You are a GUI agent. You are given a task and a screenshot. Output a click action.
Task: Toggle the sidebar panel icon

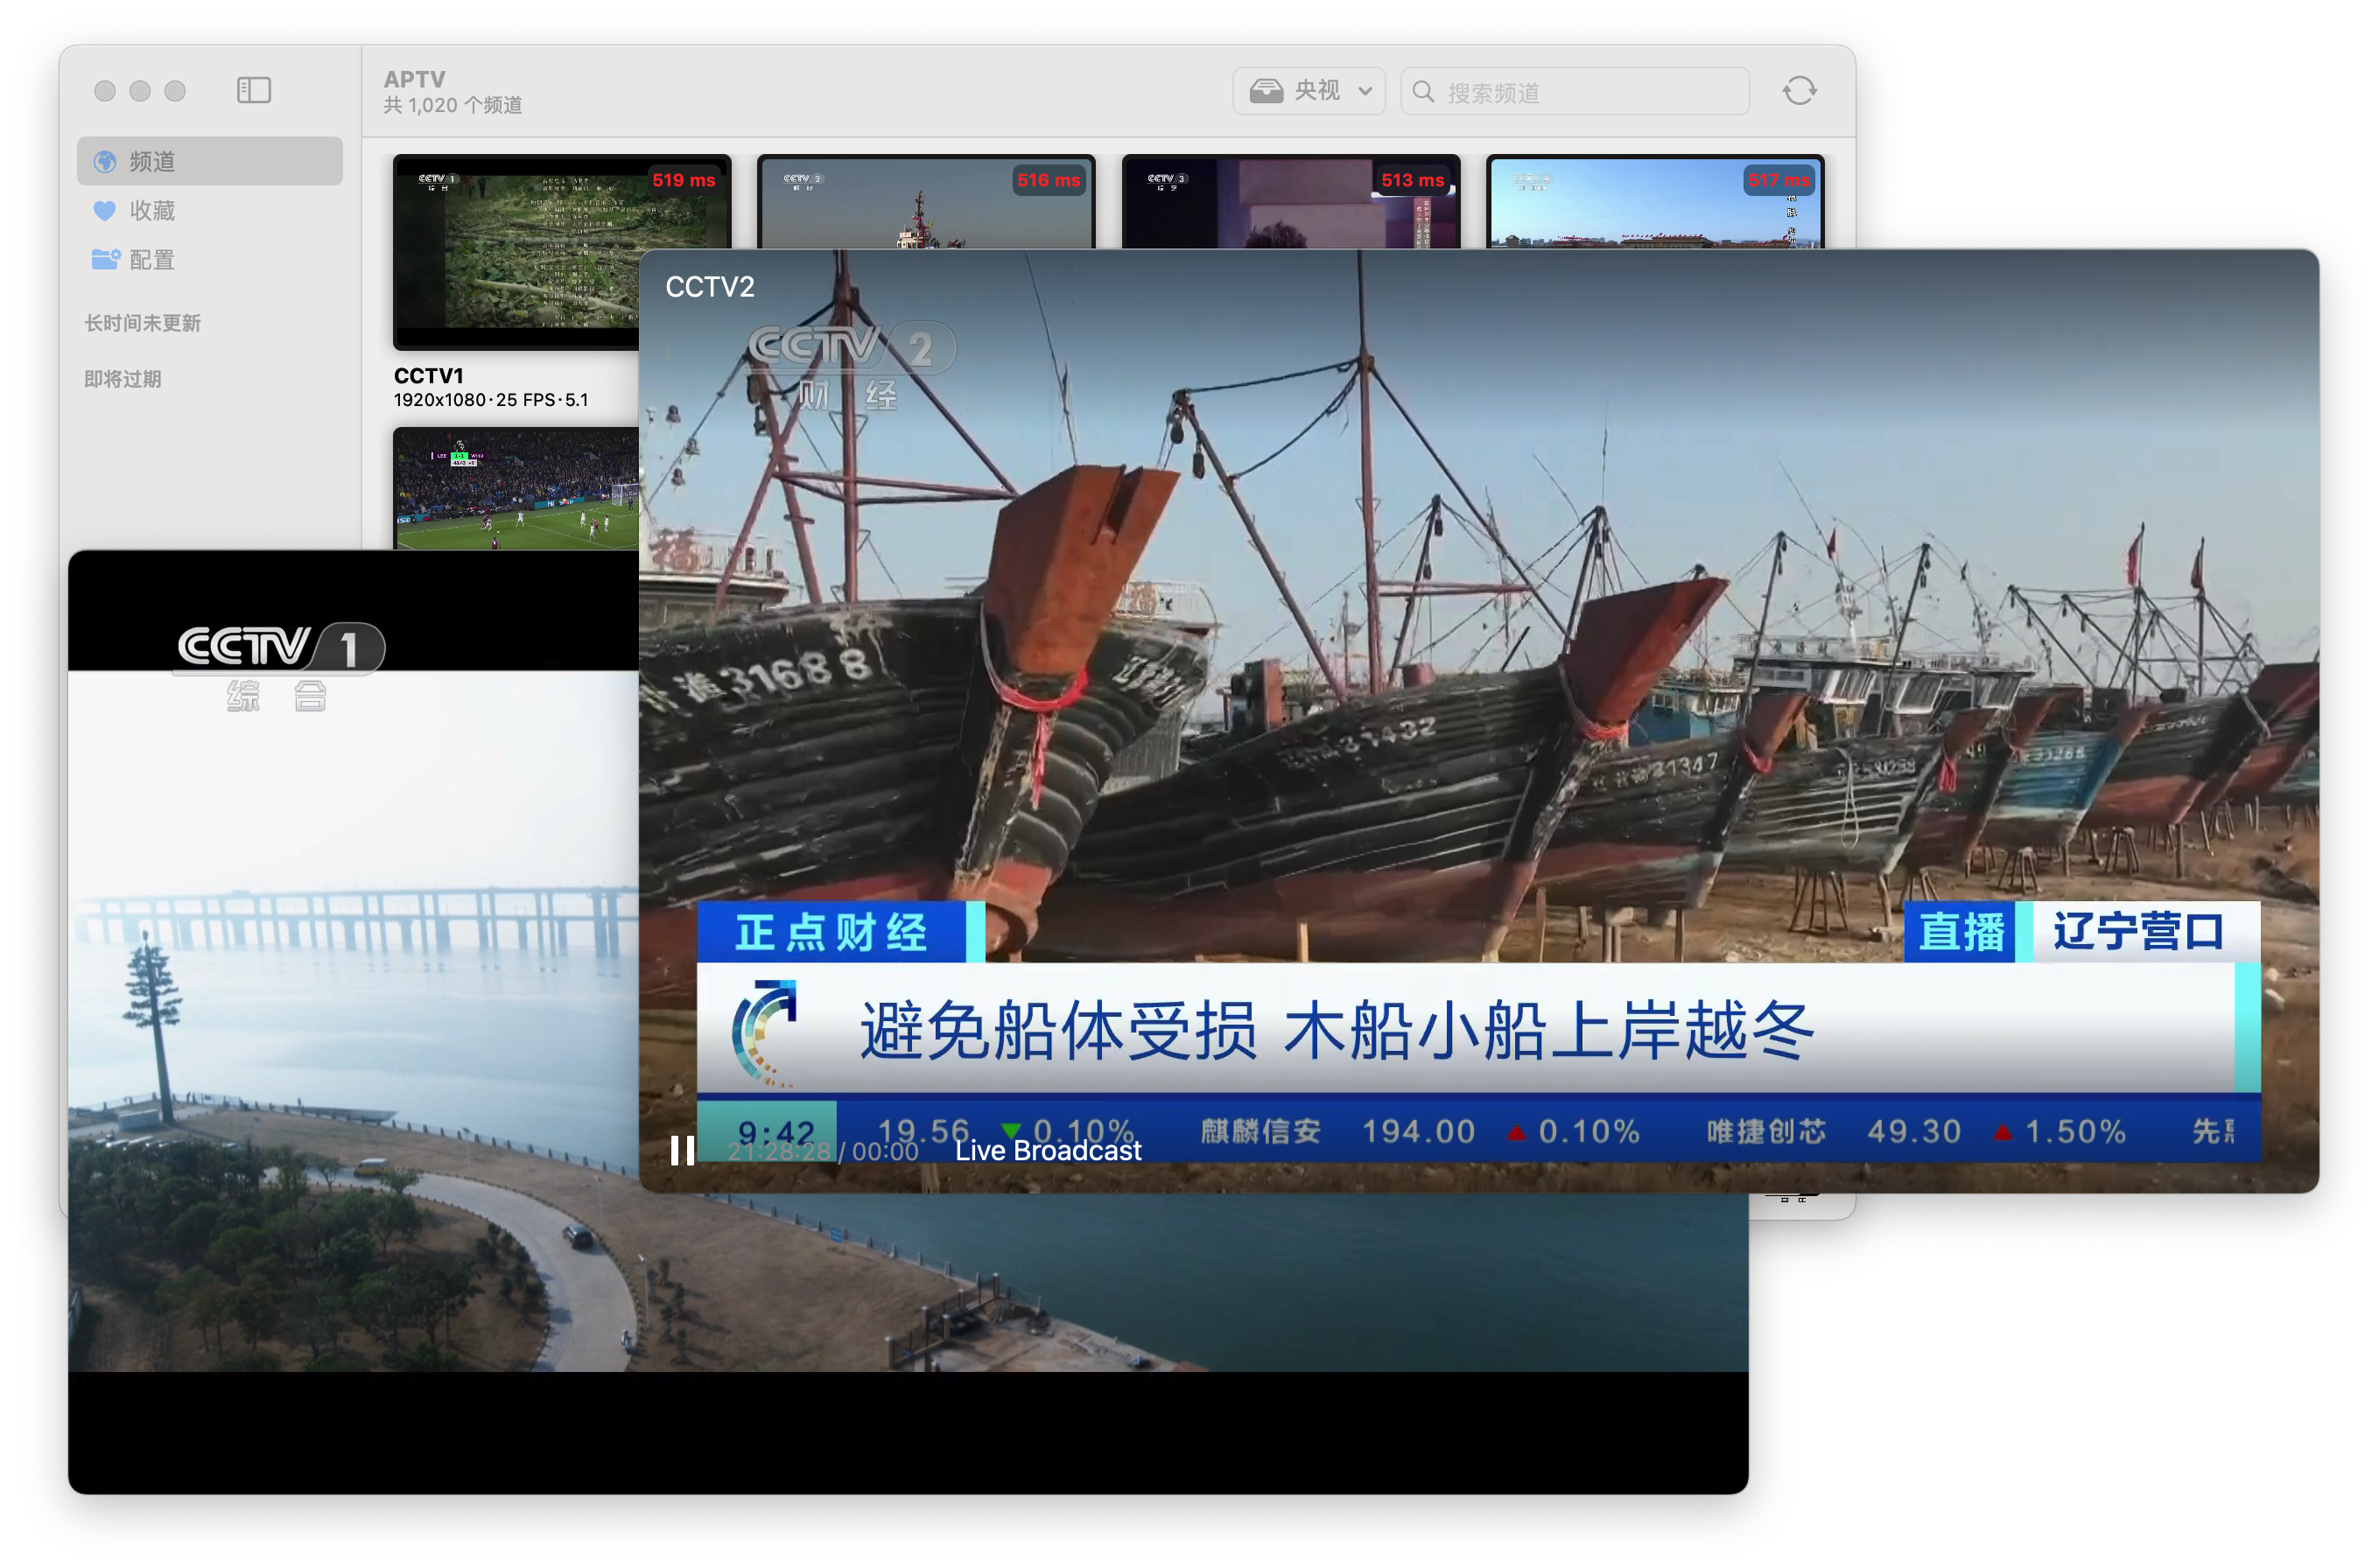tap(253, 90)
